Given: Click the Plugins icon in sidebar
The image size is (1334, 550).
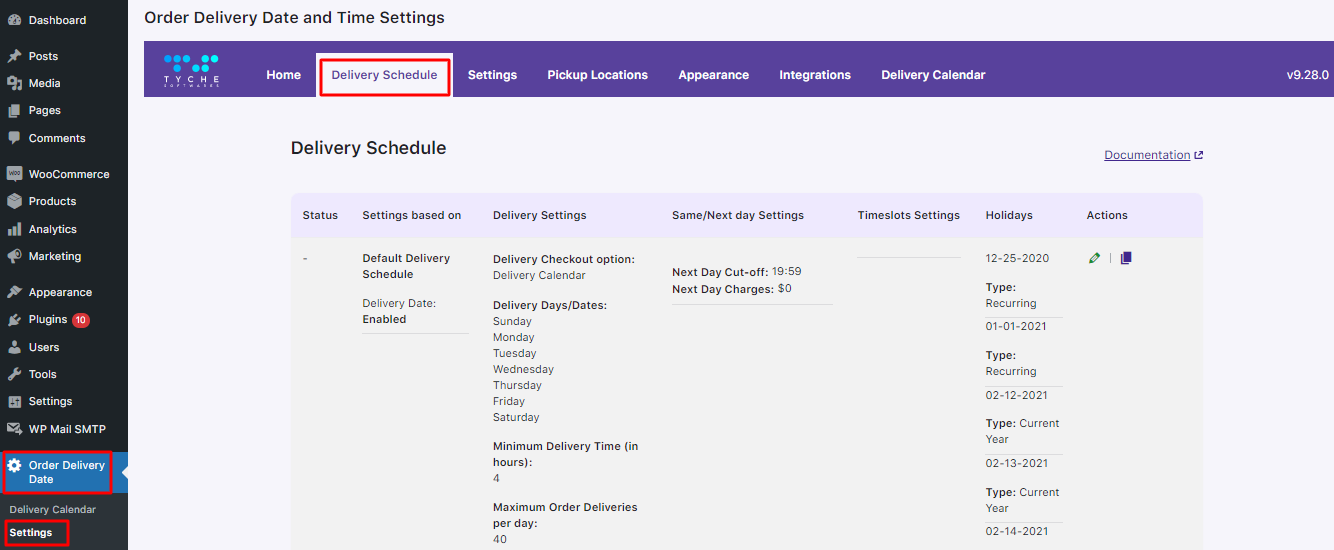Looking at the screenshot, I should [x=14, y=320].
